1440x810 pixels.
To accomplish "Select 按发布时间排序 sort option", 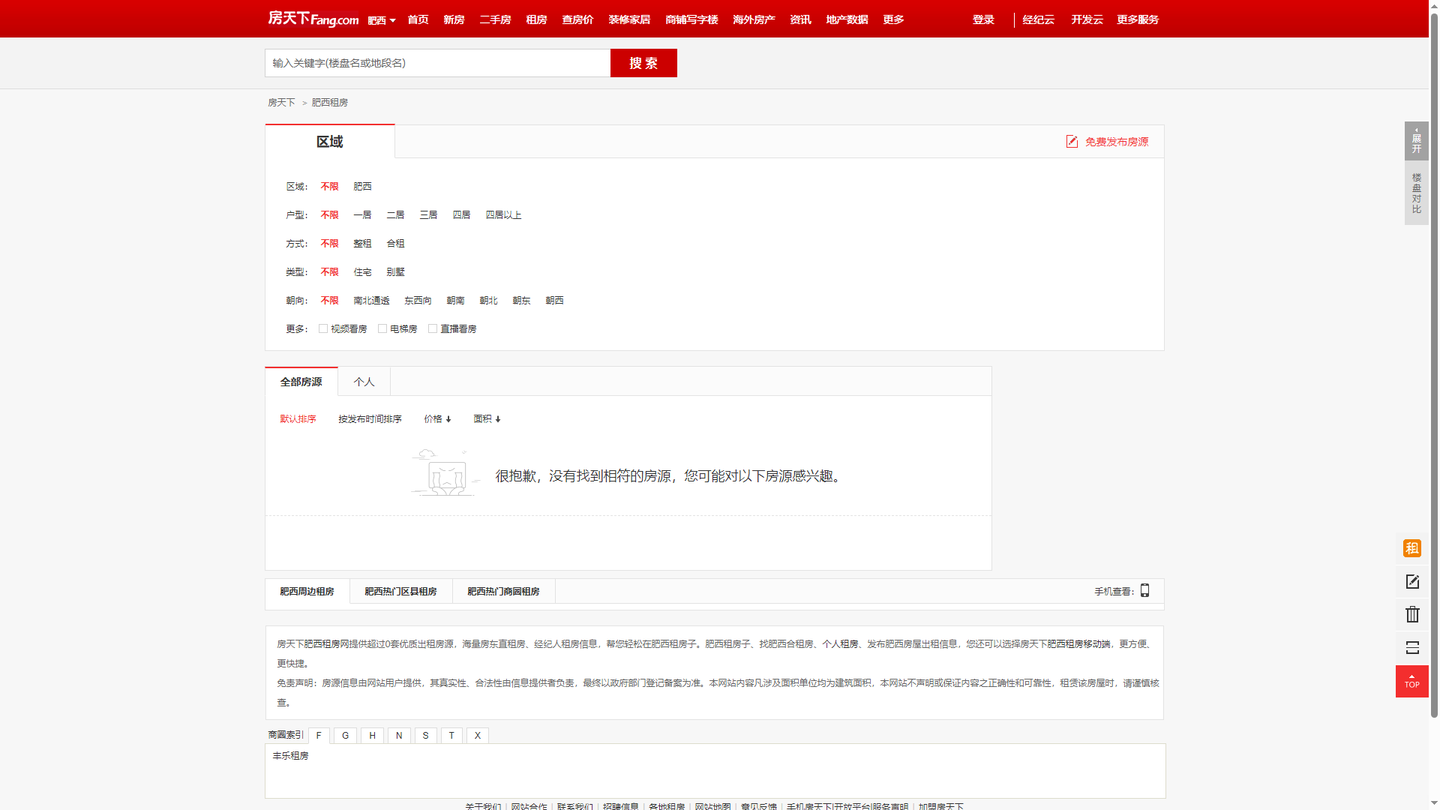I will (370, 419).
